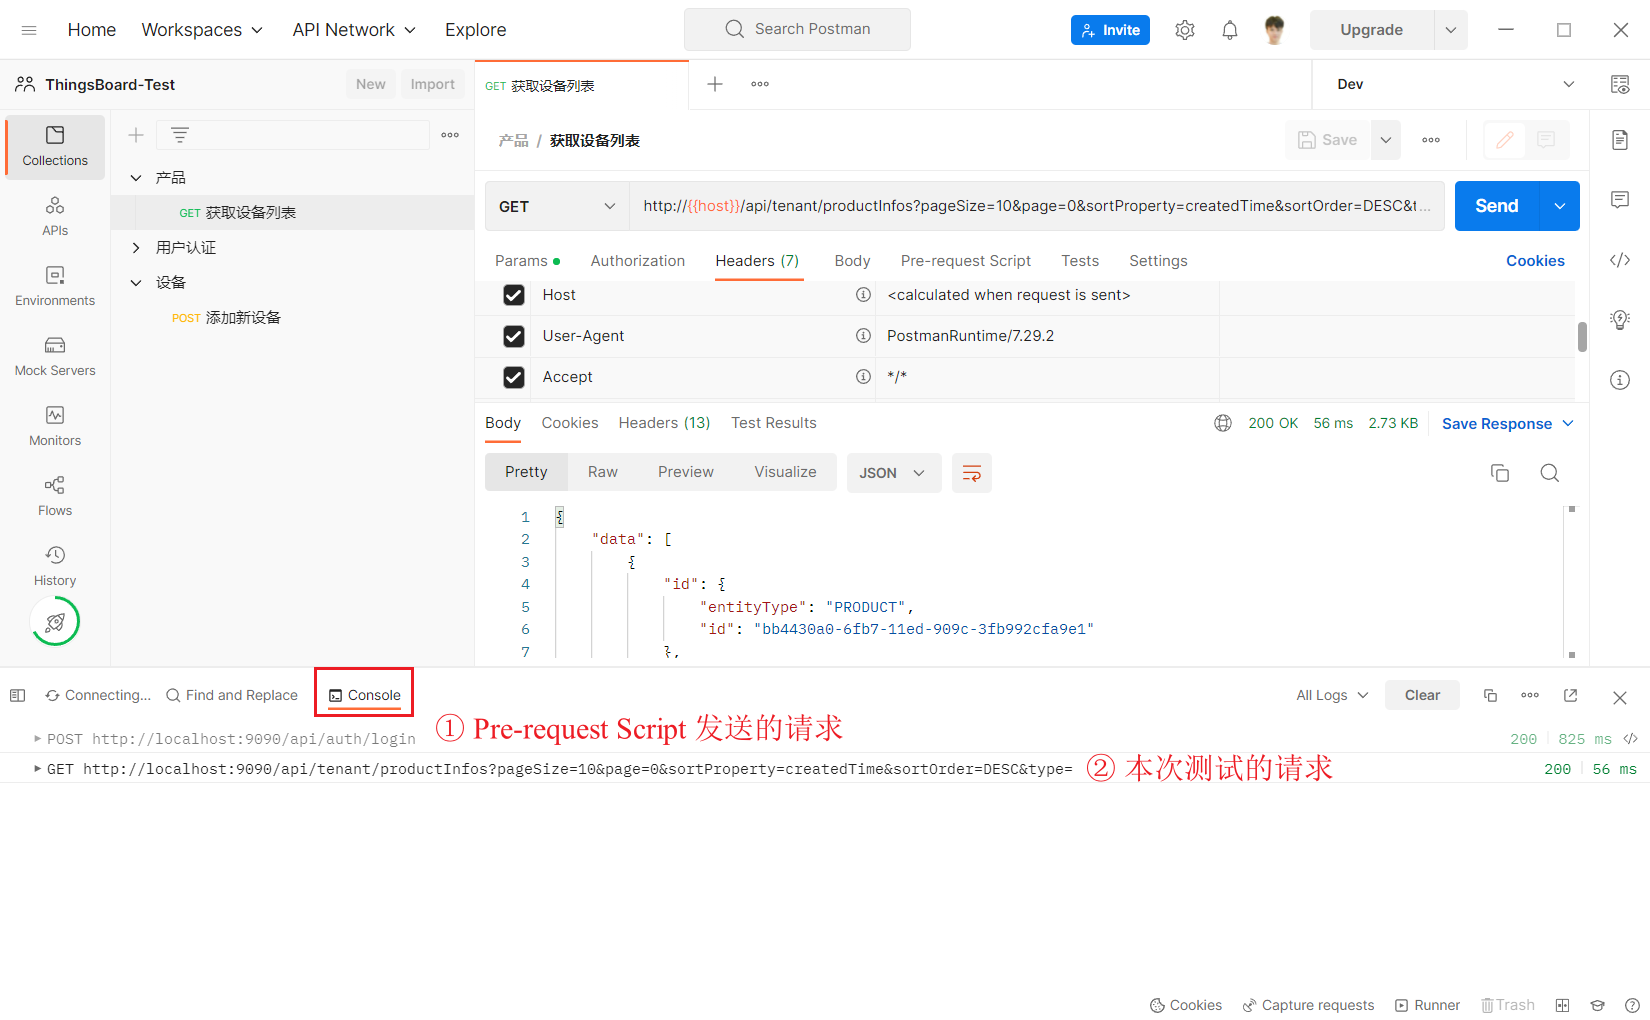
Task: Open the Dev environment selector
Action: click(1455, 84)
